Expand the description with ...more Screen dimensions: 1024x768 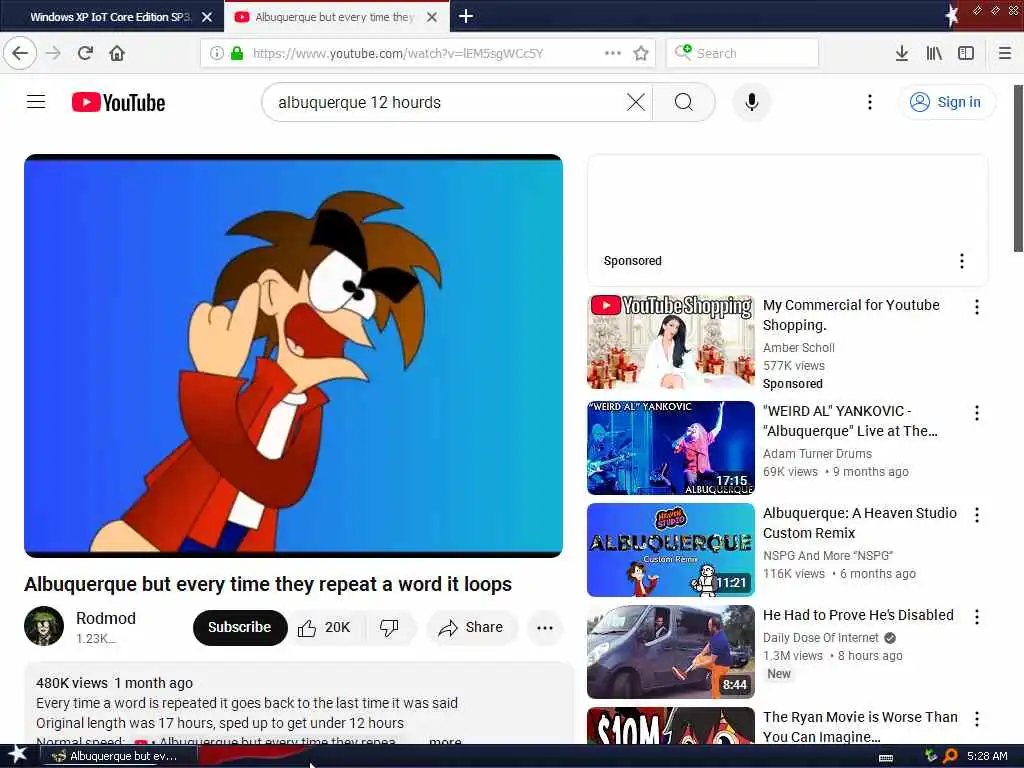pos(445,741)
